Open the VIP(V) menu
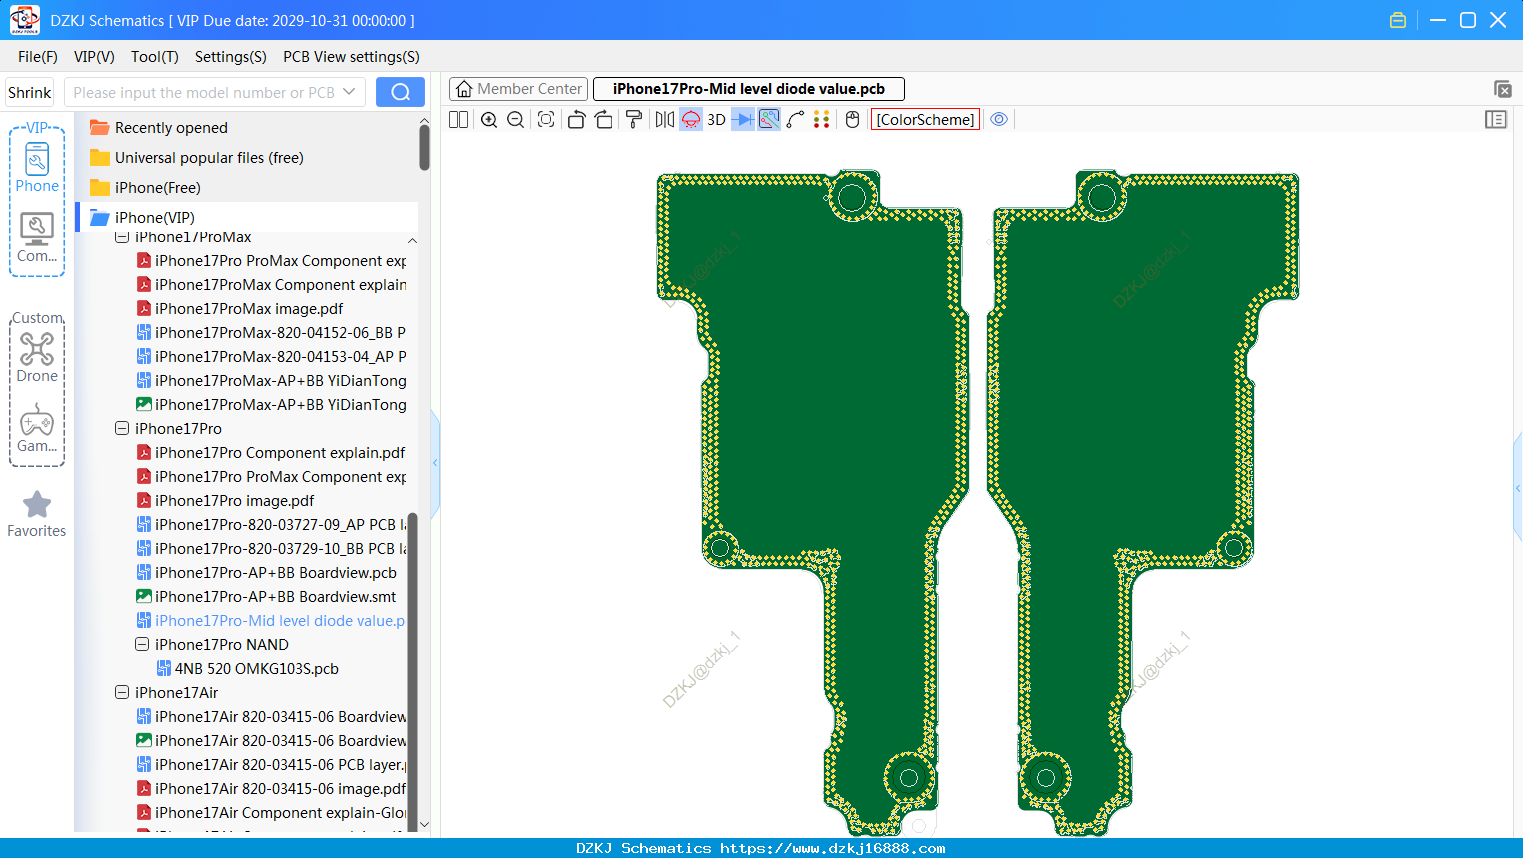 [94, 57]
